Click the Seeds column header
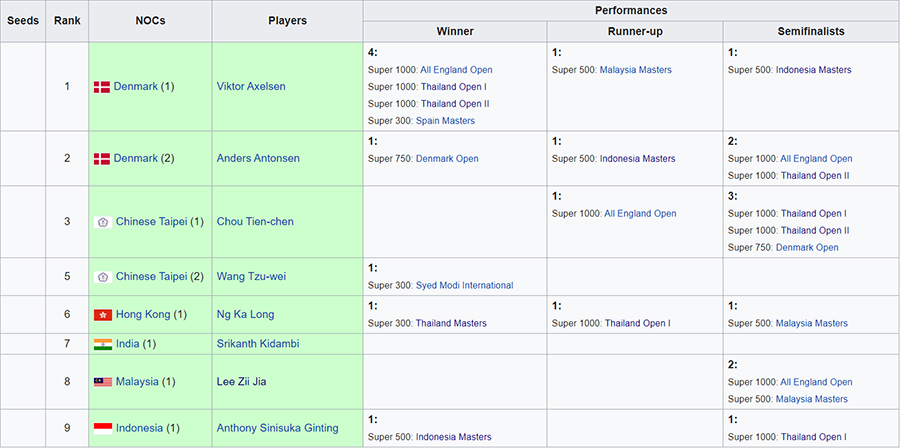 23,21
